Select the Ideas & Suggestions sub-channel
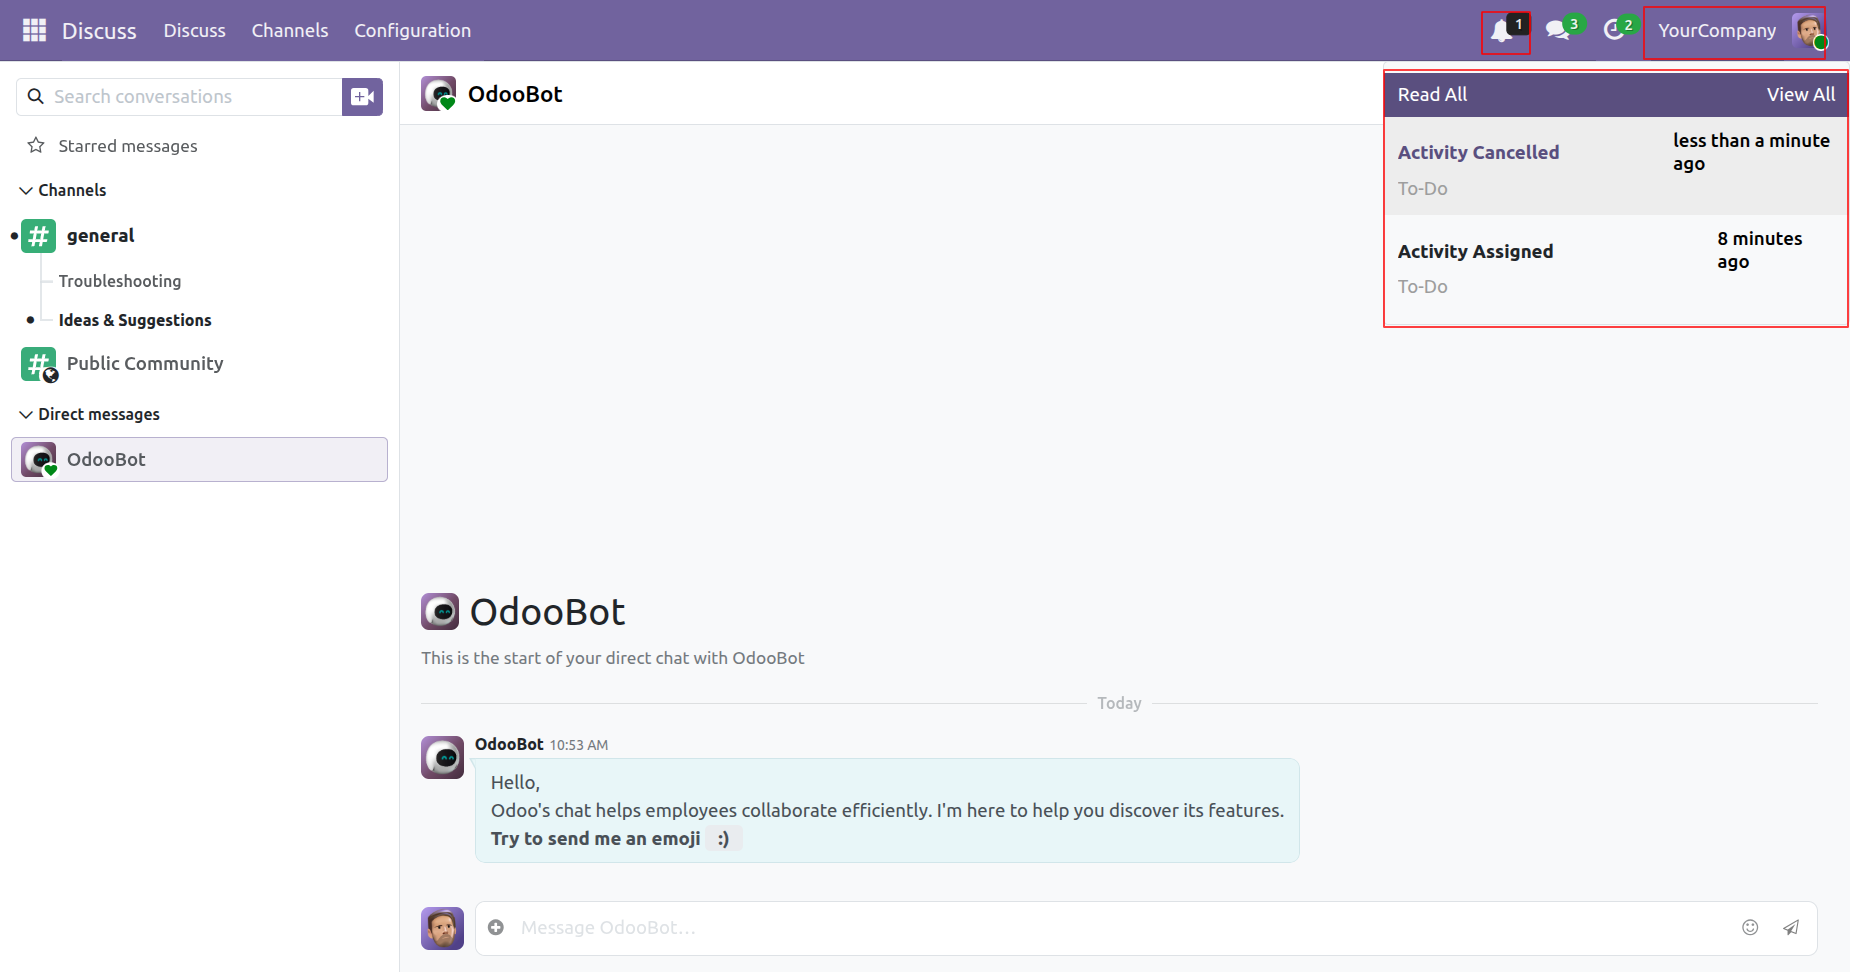This screenshot has height=972, width=1850. pos(135,320)
